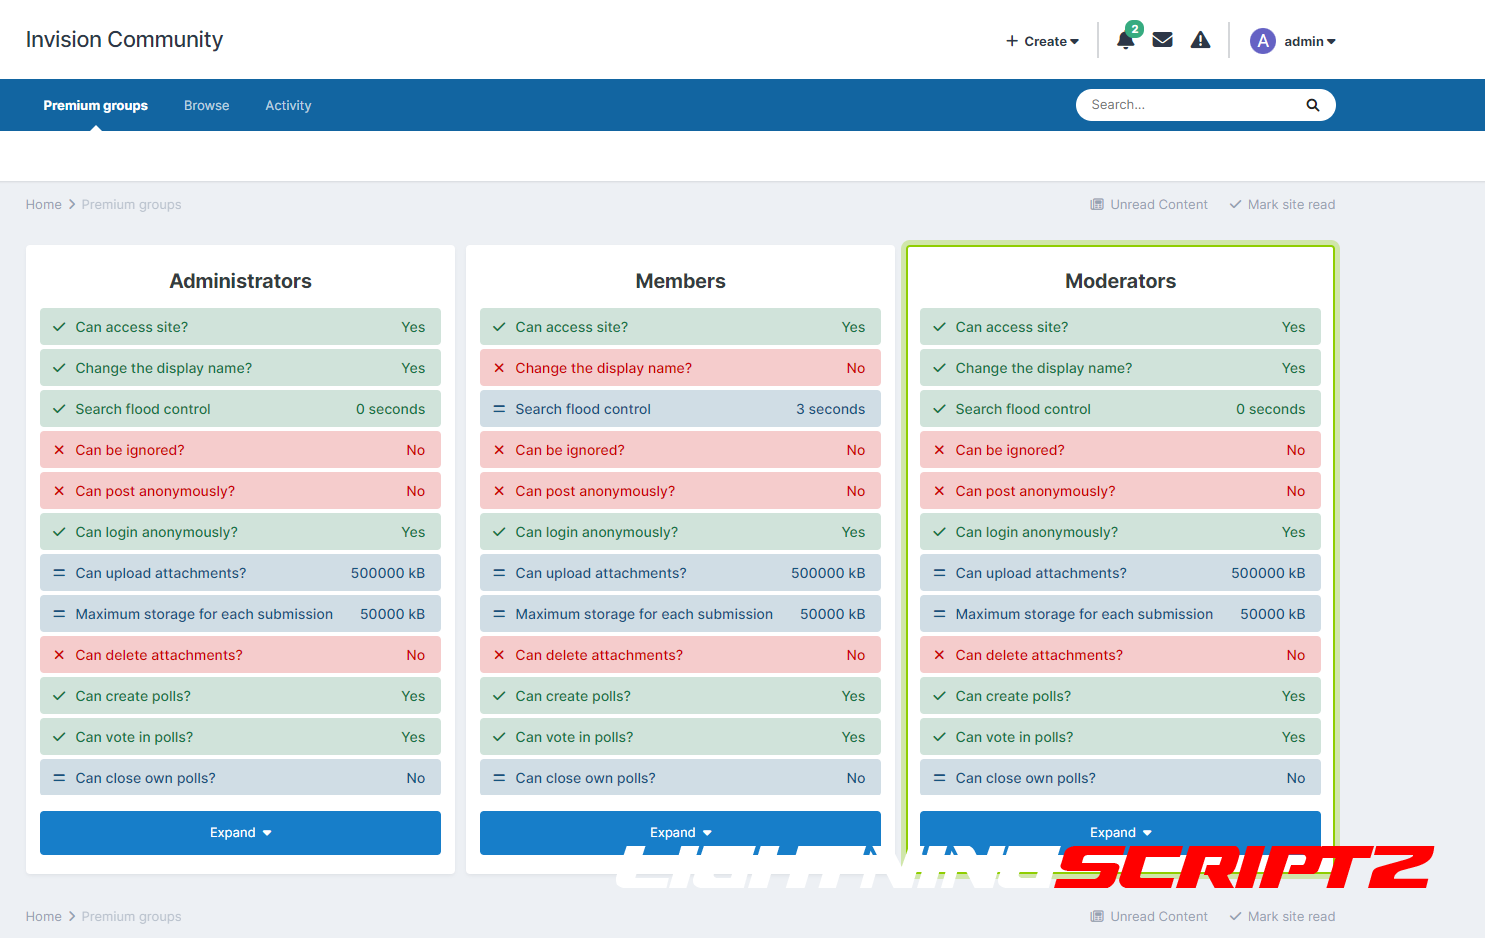Click the Unread Content icon at top
The height and width of the screenshot is (938, 1485).
point(1097,205)
